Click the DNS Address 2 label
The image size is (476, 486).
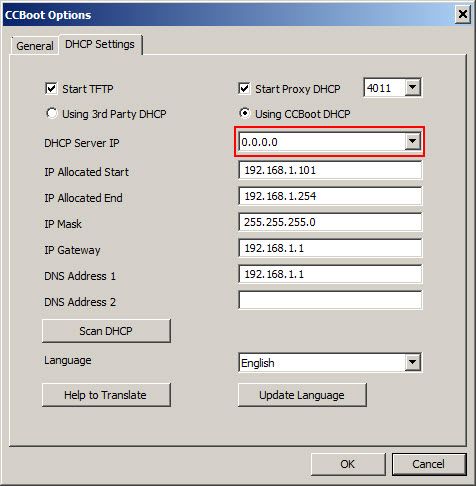pos(80,302)
